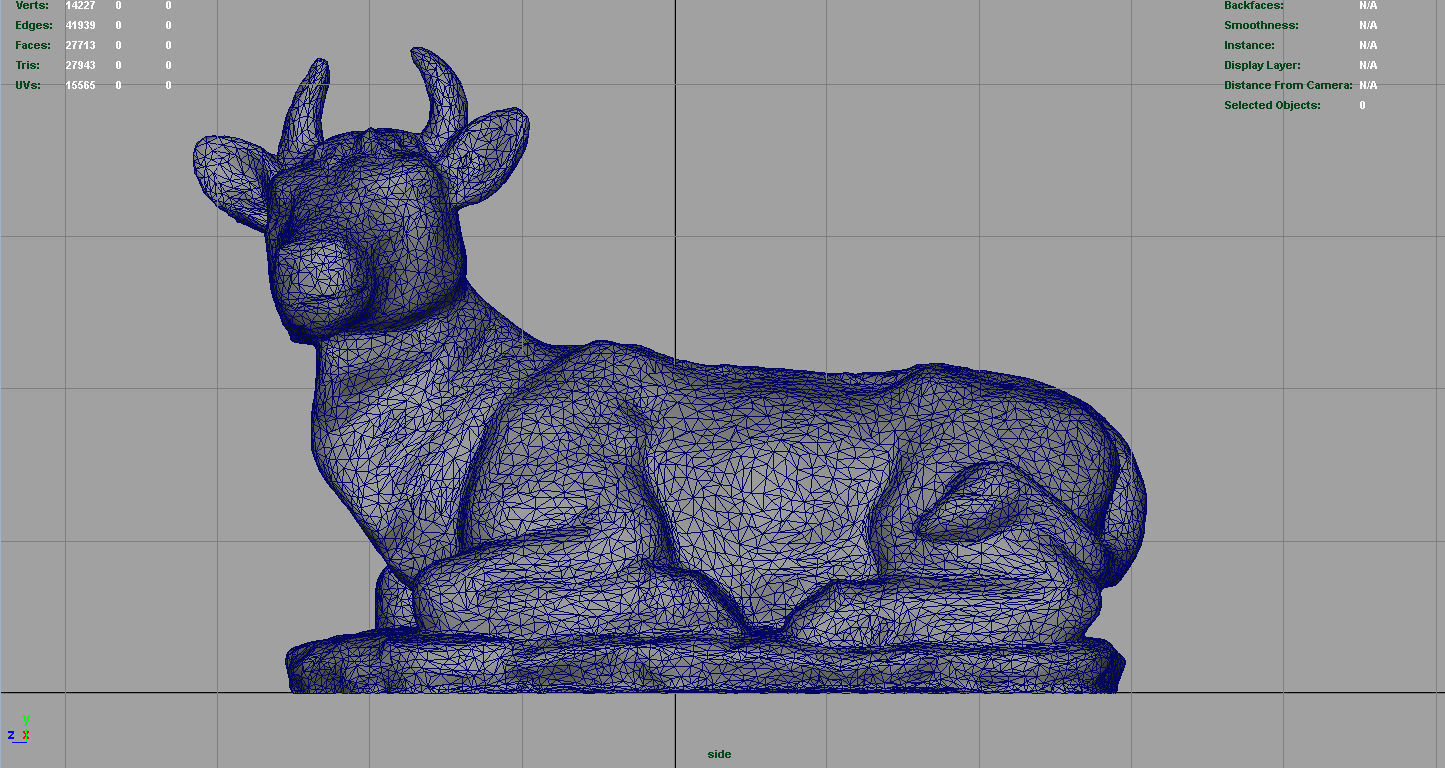Click the N/A value beside Backfaces
1445x768 pixels.
coord(1368,5)
